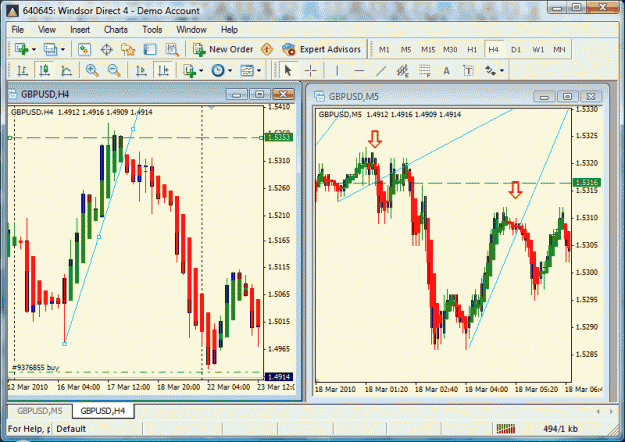625x442 pixels.
Task: Toggle Auto Scroll on the chart
Action: click(x=141, y=71)
